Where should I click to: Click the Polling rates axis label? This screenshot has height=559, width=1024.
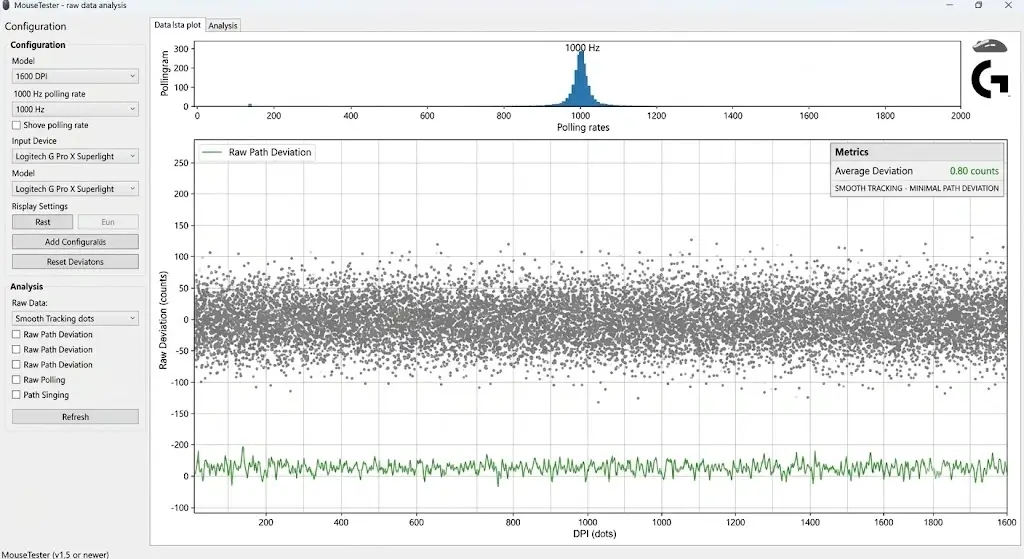click(583, 127)
